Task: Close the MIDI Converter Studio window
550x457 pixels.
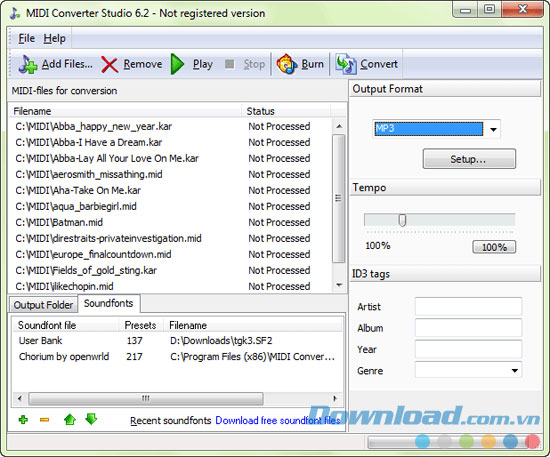Action: [x=523, y=9]
